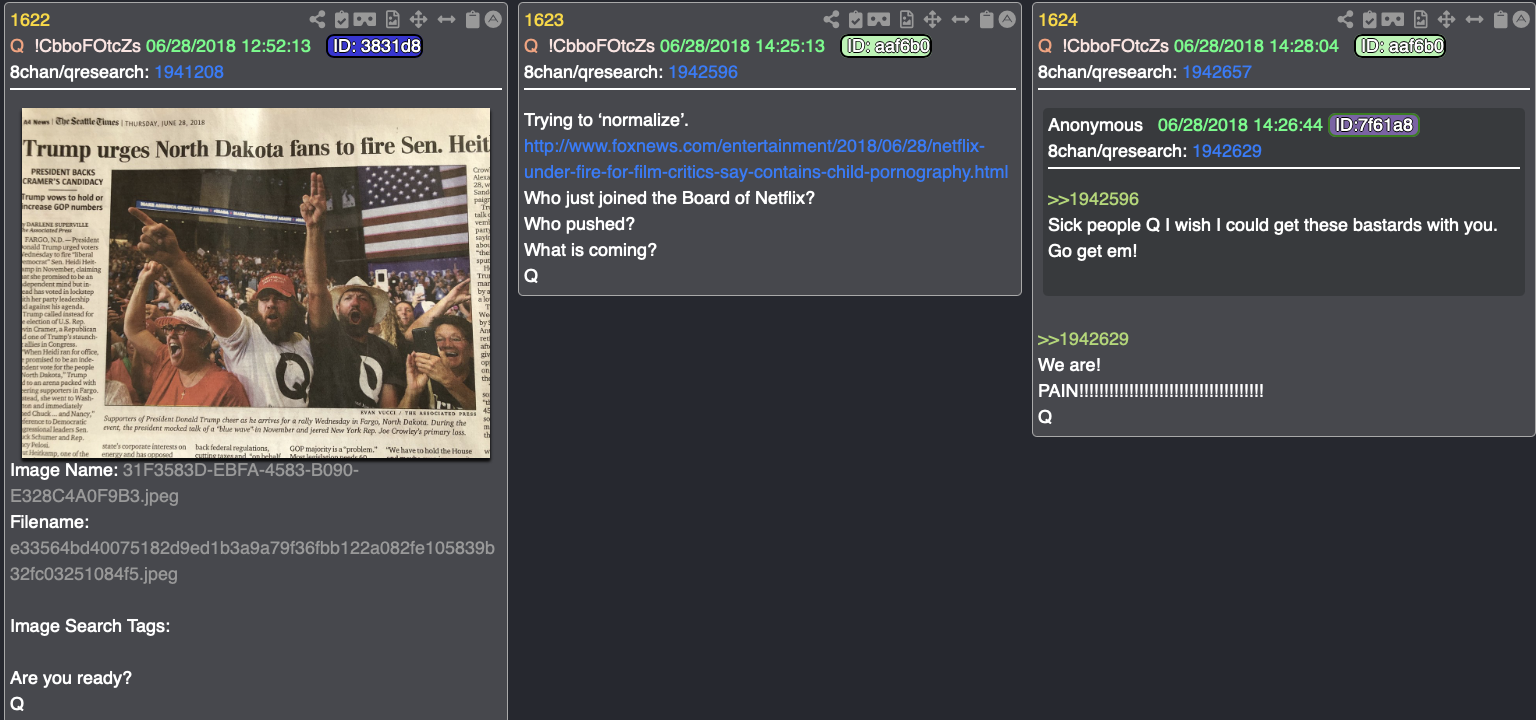The width and height of the screenshot is (1536, 720).
Task: Click clipboard-check icon on post 1622
Action: coord(341,19)
